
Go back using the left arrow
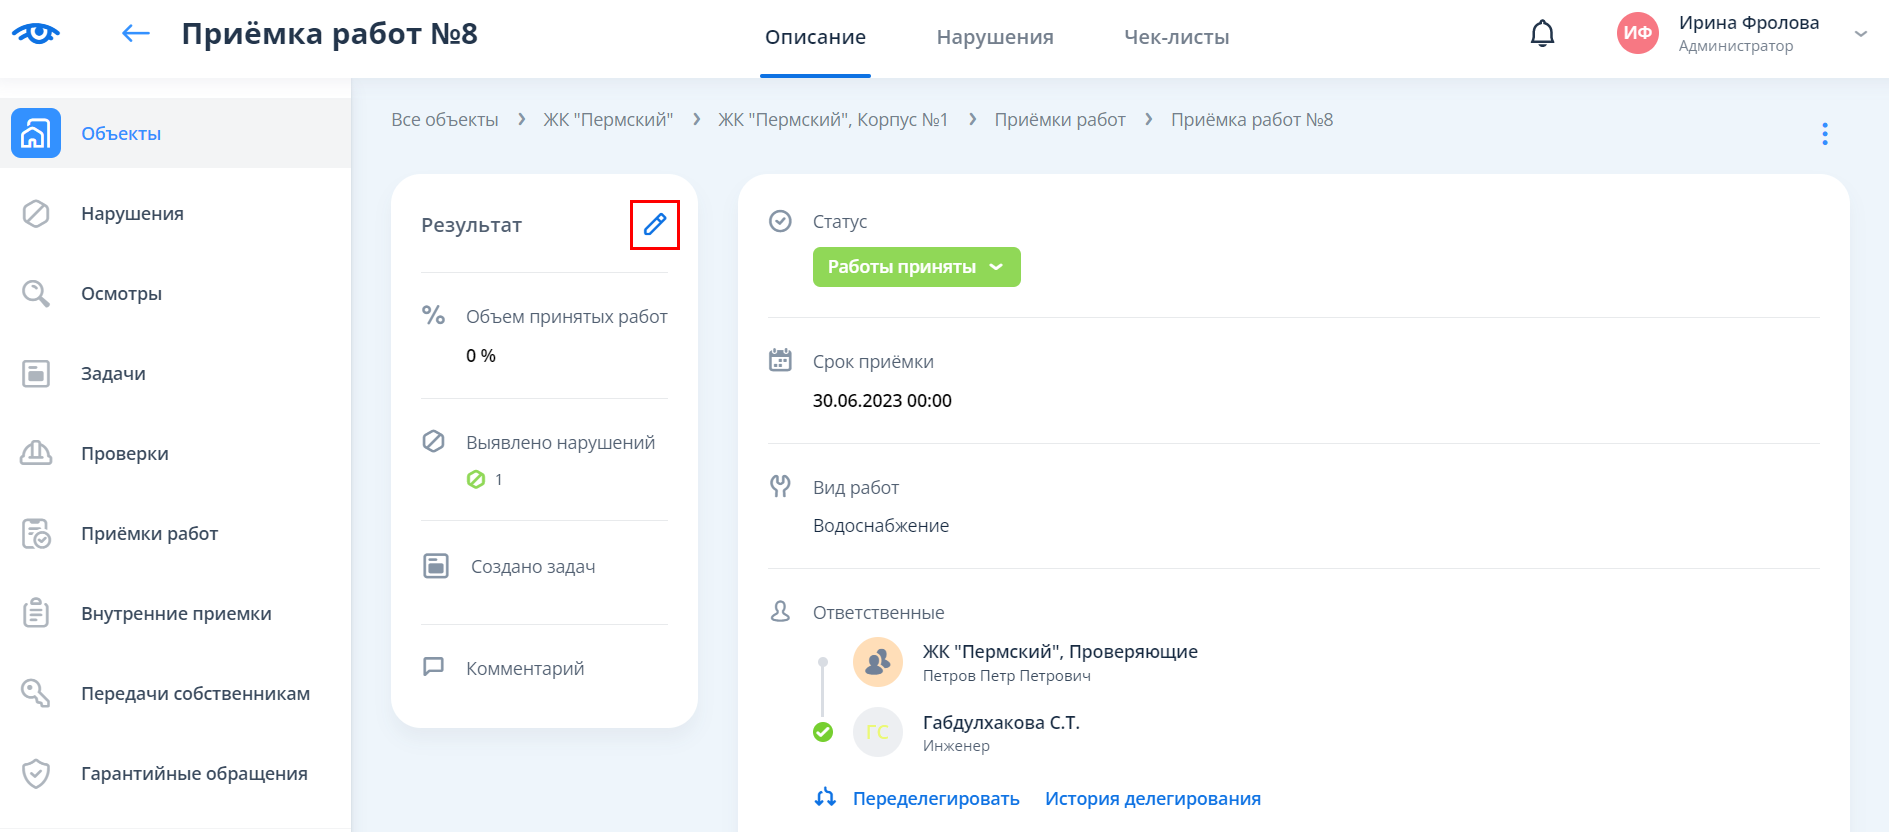135,34
